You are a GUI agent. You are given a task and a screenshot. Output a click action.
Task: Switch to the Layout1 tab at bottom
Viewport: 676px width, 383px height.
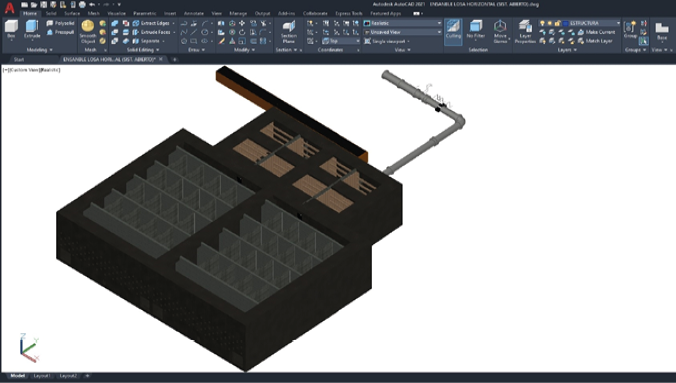pyautogui.click(x=42, y=376)
